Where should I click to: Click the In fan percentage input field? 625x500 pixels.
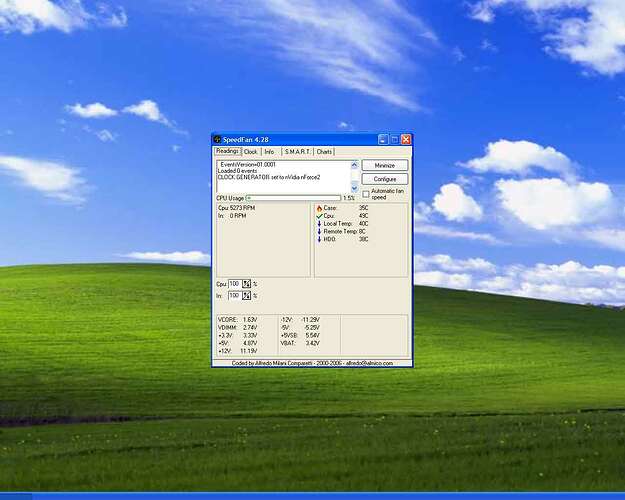click(x=235, y=295)
